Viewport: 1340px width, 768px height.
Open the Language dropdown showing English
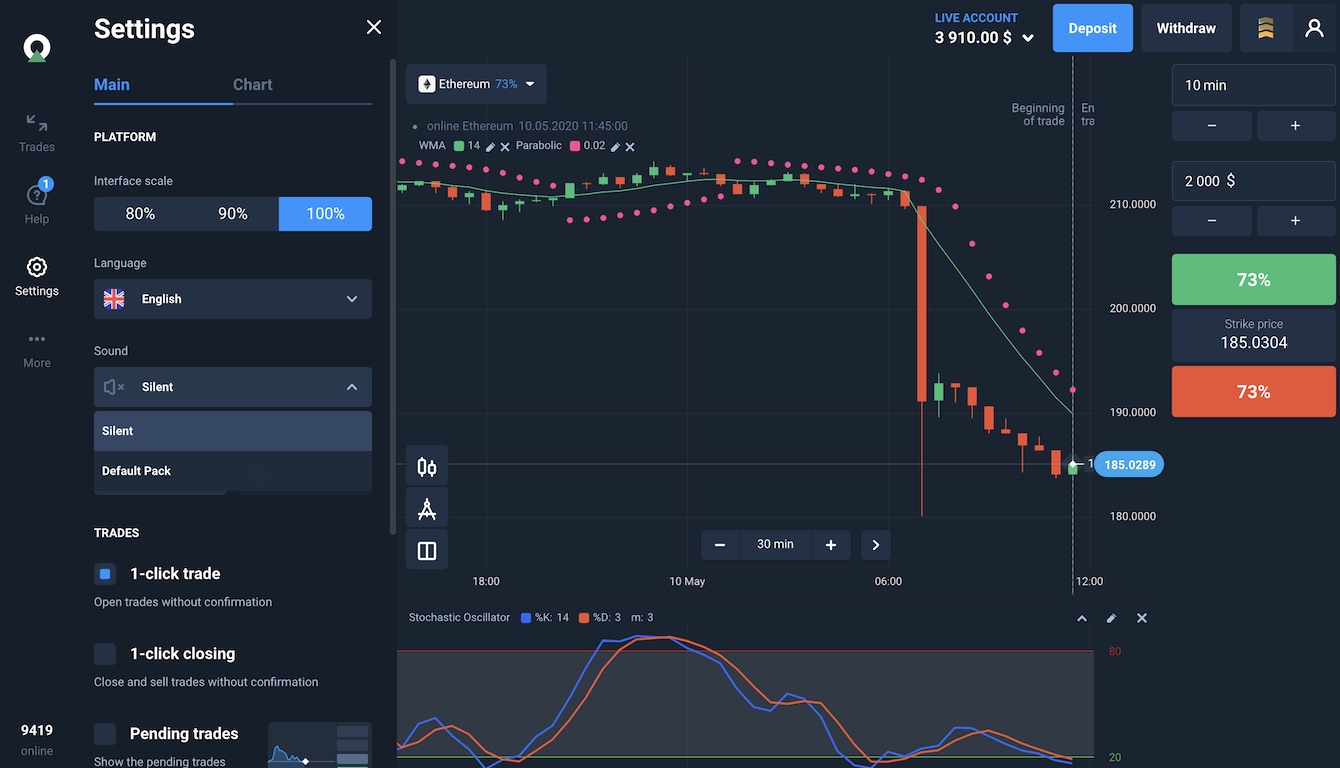pyautogui.click(x=232, y=299)
